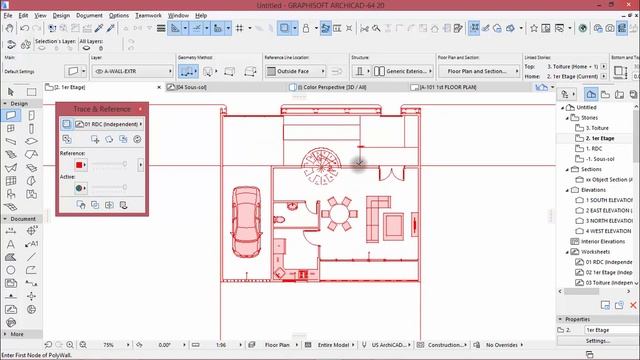640x360 pixels.
Task: Toggle Trace Reference on/off button
Action: (67, 124)
